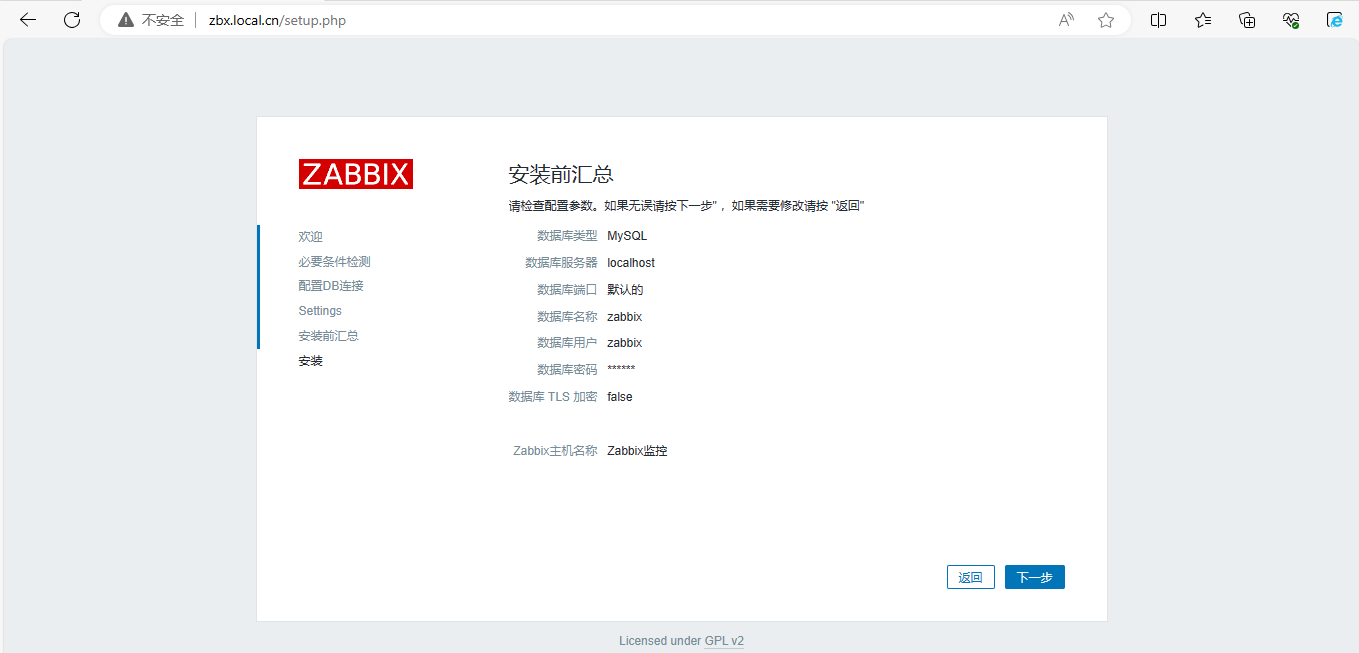Click the 不安全 warning triangle icon
Screen dimensions: 1359x653
pos(125,20)
